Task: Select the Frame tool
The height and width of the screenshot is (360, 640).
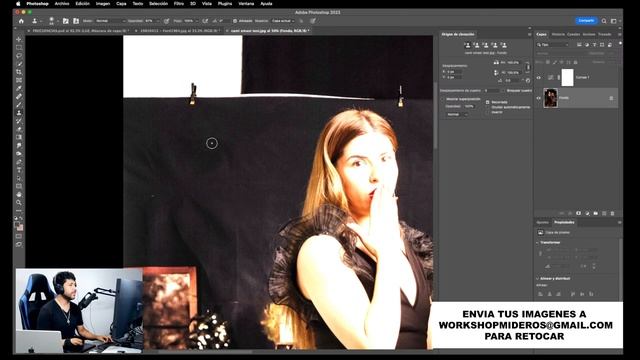Action: (19, 80)
